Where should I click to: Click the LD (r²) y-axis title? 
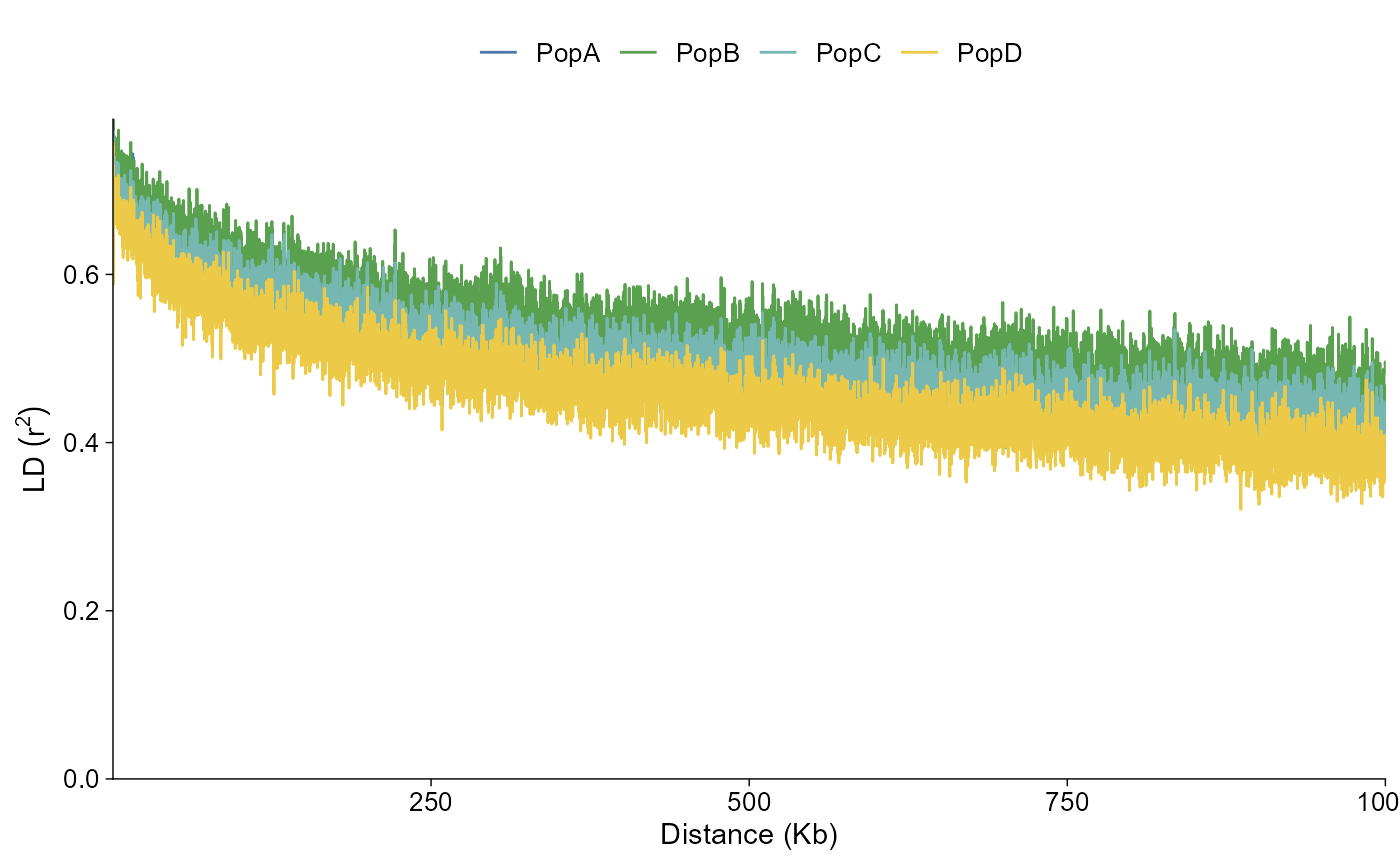tap(35, 448)
